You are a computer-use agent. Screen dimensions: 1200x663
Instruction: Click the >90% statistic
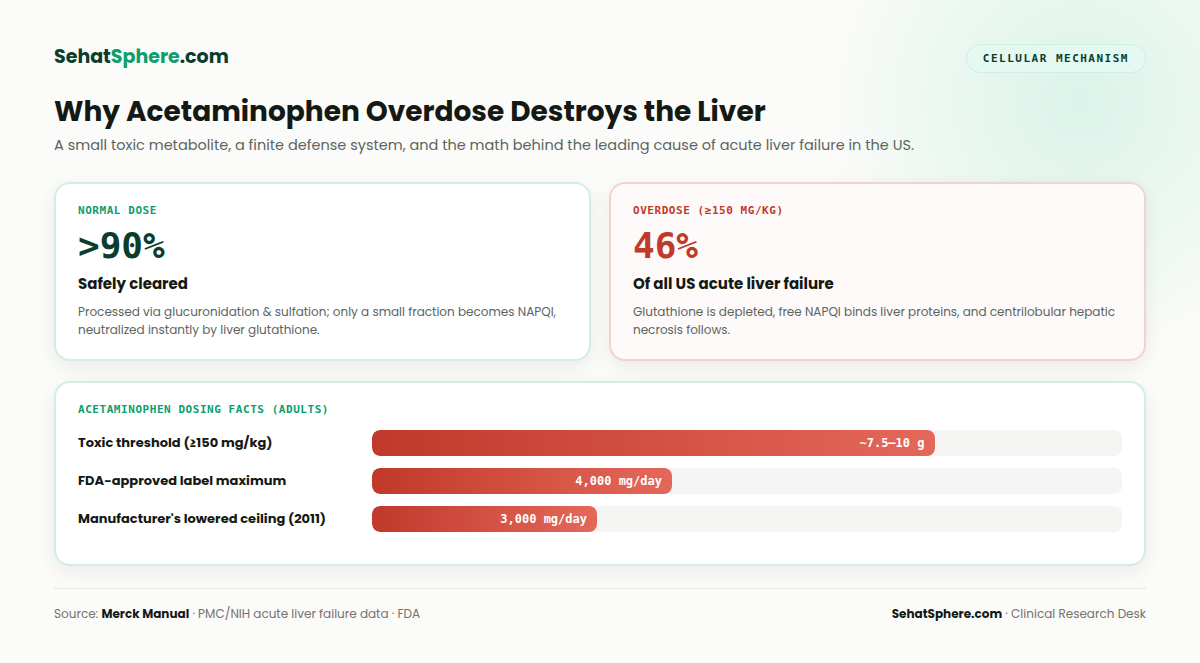point(121,245)
